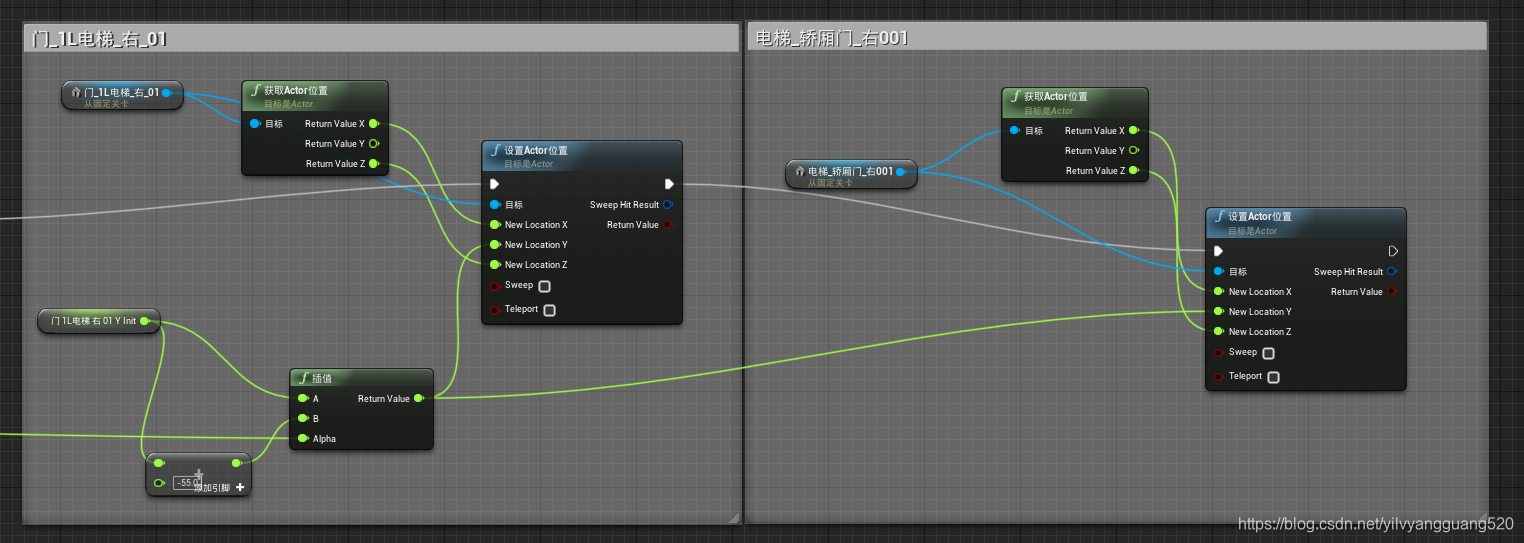Click top input pin of the add node
This screenshot has width=1524, height=543.
click(x=159, y=463)
